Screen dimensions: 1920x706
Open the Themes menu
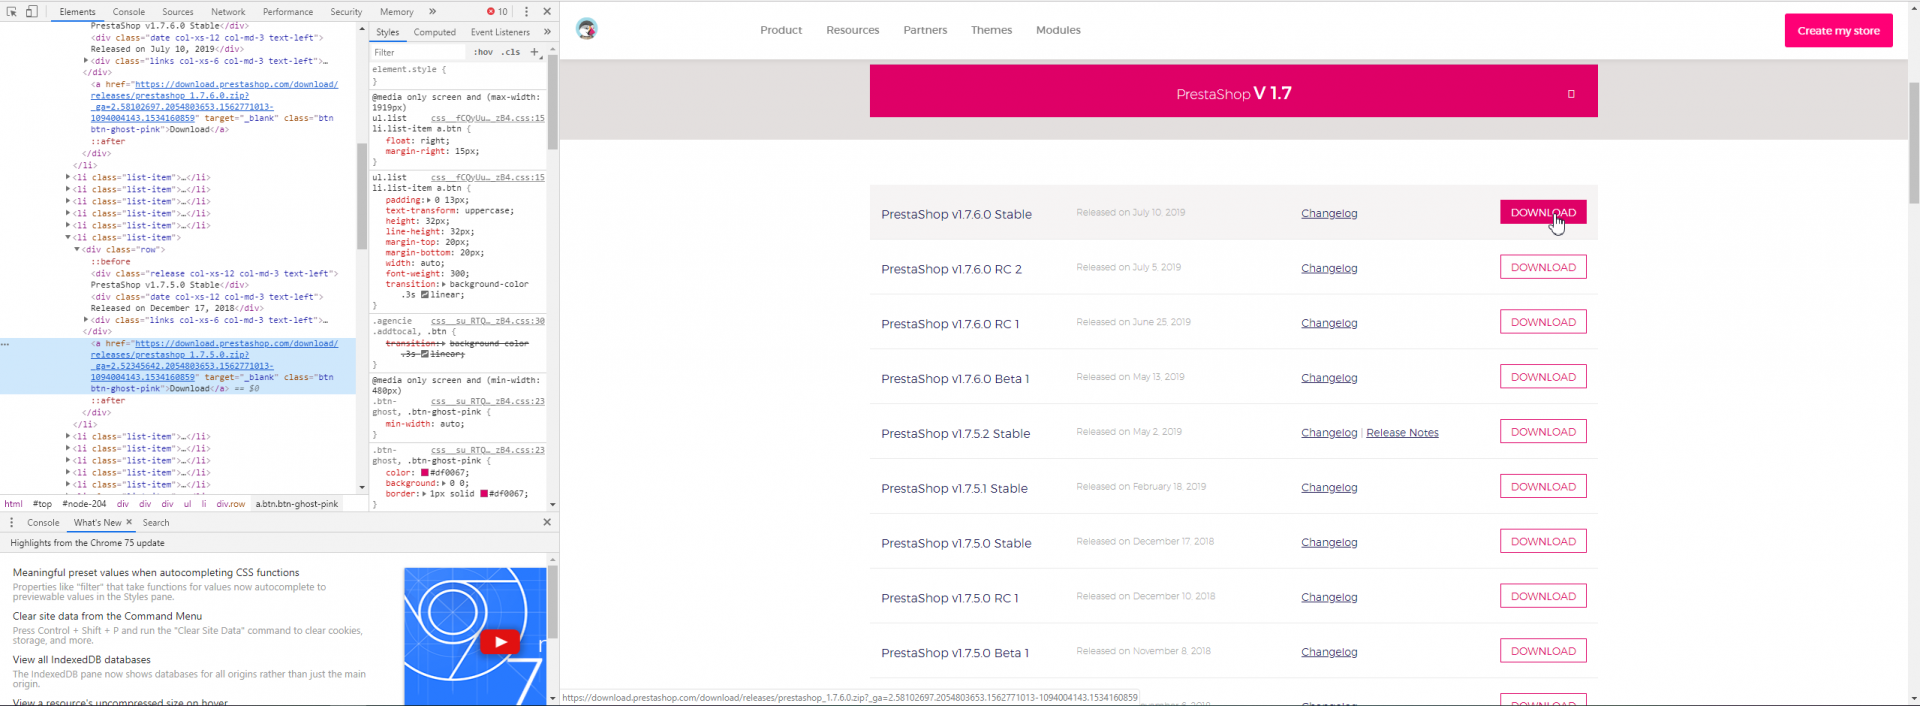pos(991,30)
